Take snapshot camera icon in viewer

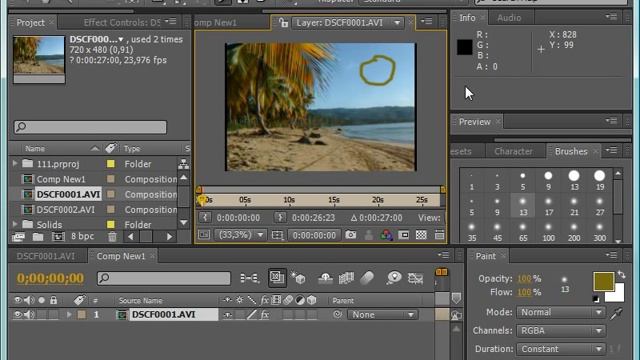click(350, 235)
